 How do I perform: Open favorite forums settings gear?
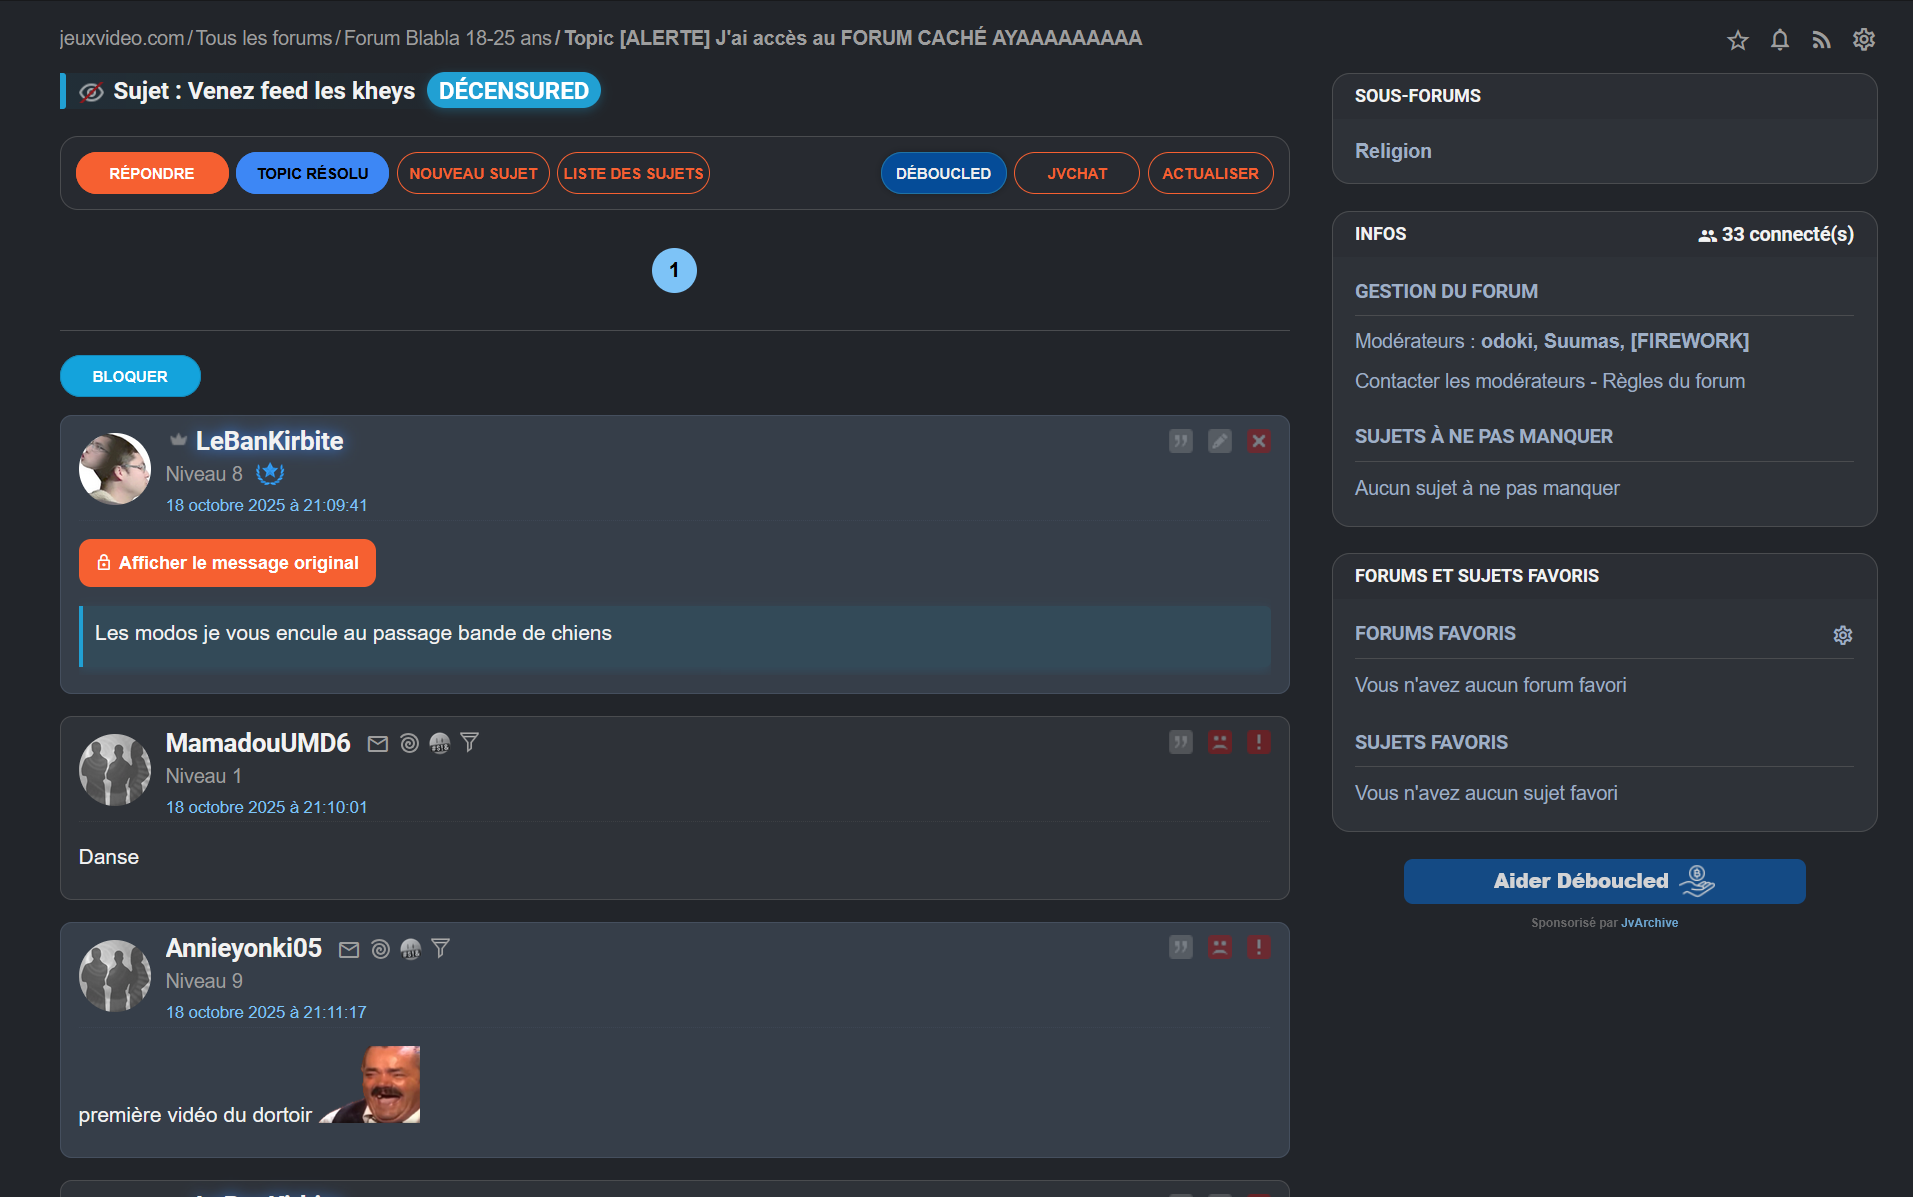1843,635
